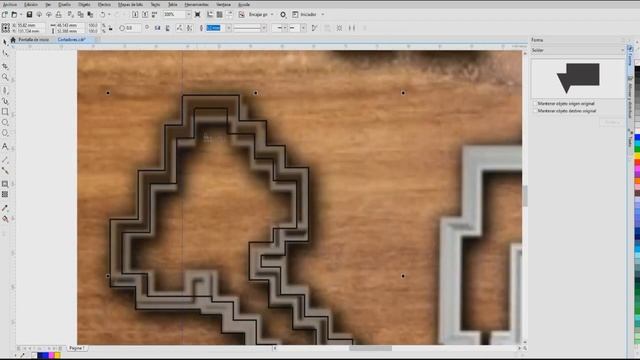Select the Interactive Fill tool

5,219
